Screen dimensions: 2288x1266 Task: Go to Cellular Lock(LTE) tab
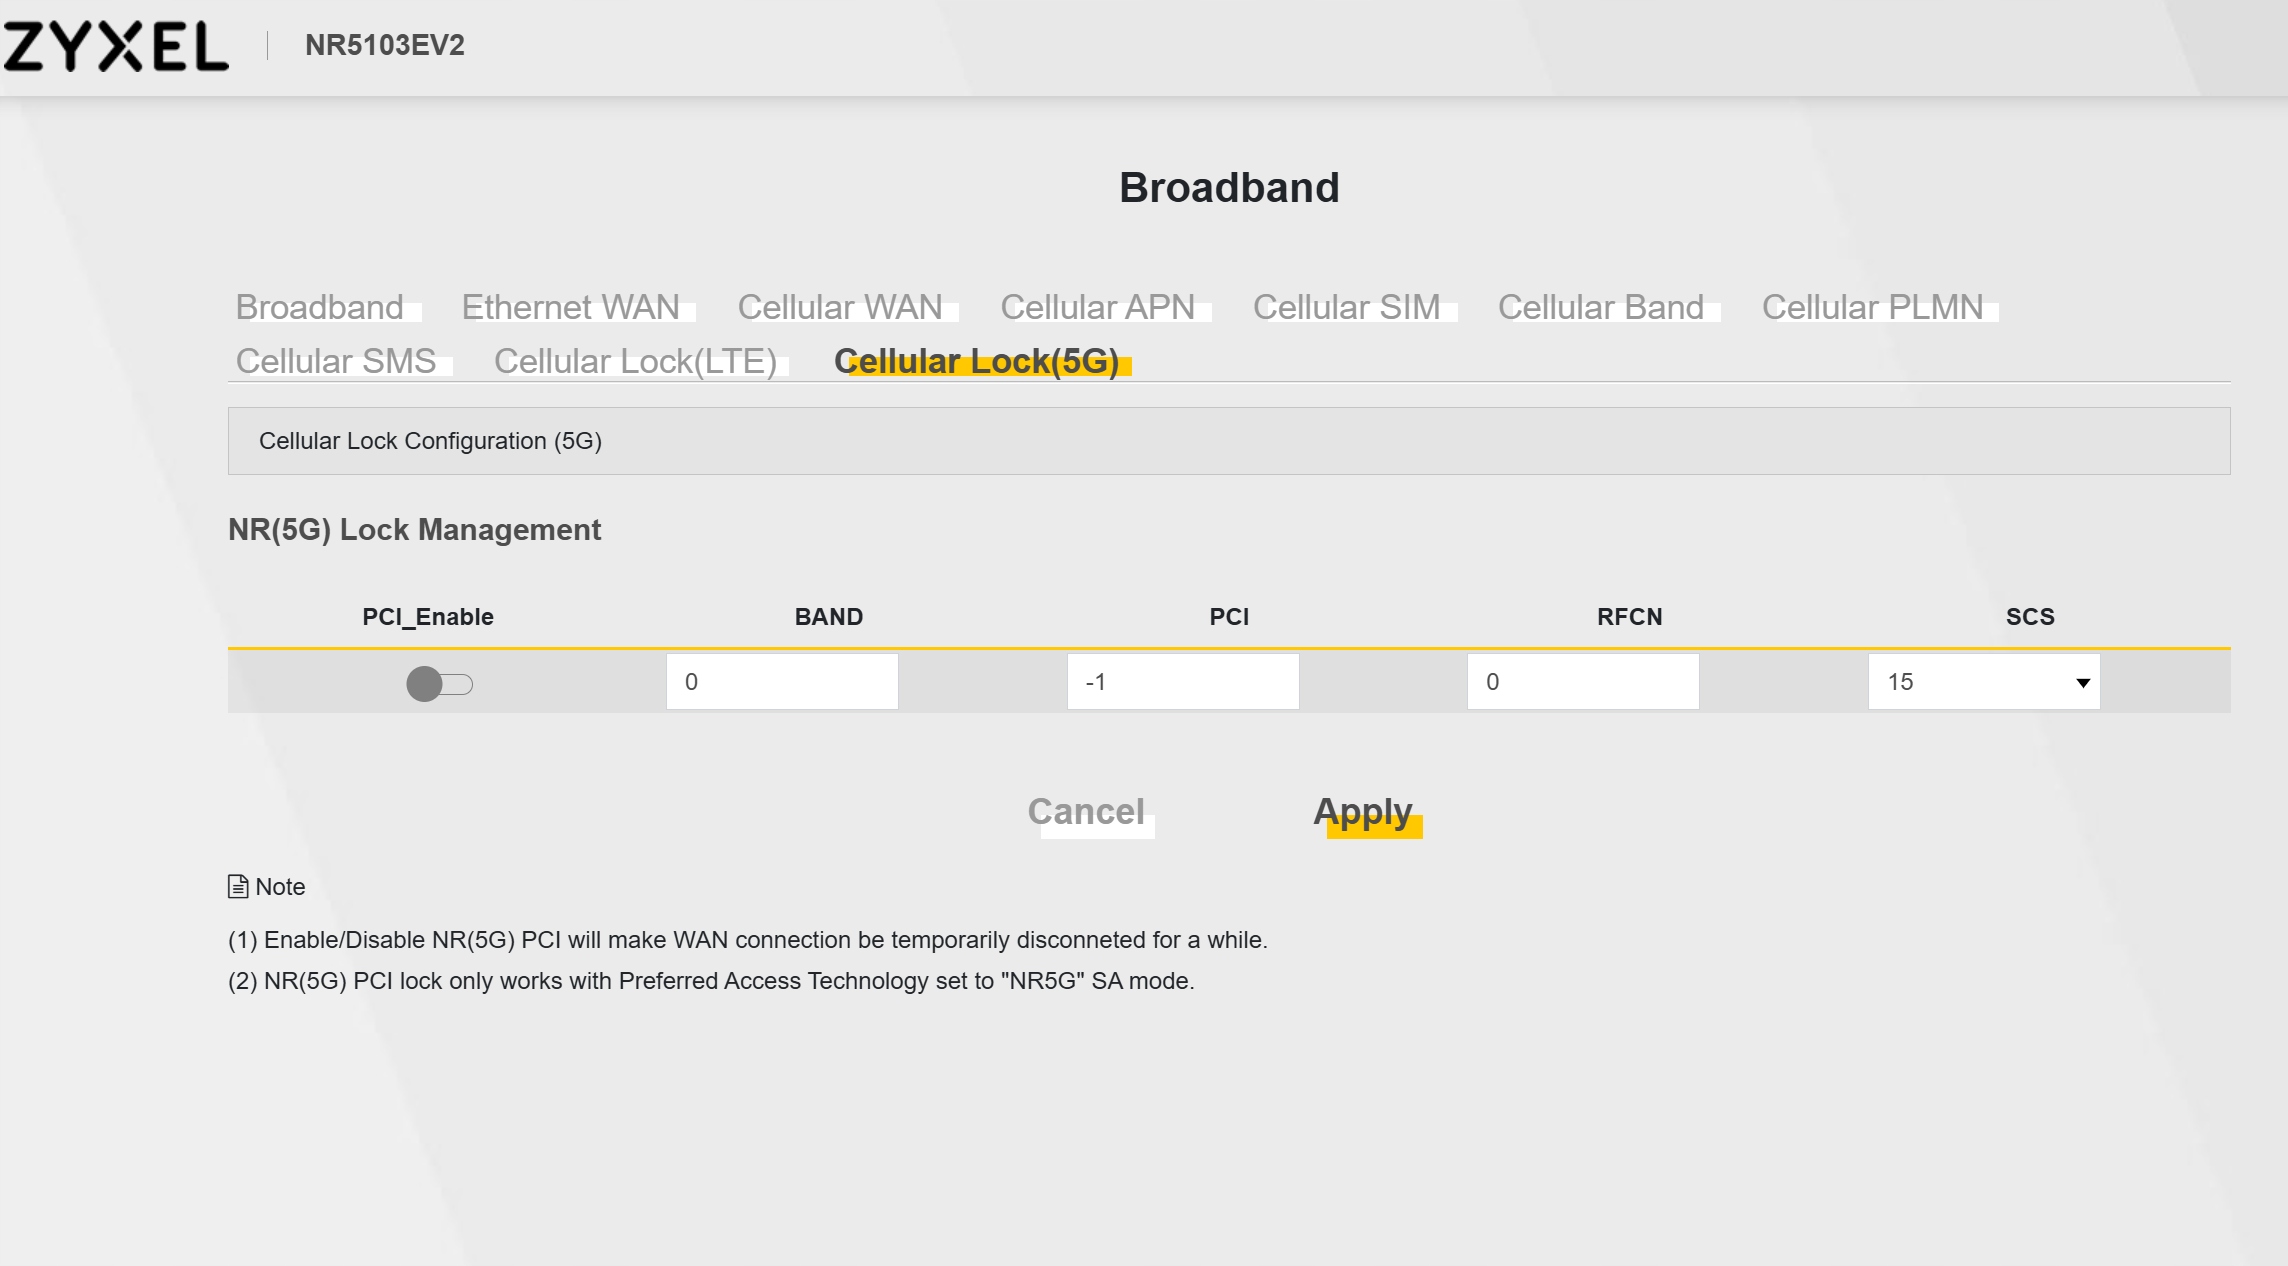coord(635,361)
